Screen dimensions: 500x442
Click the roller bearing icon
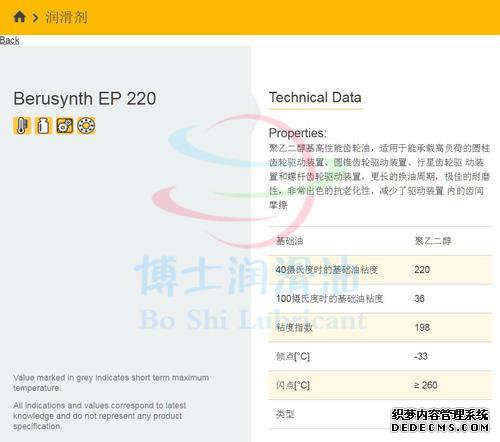click(86, 126)
